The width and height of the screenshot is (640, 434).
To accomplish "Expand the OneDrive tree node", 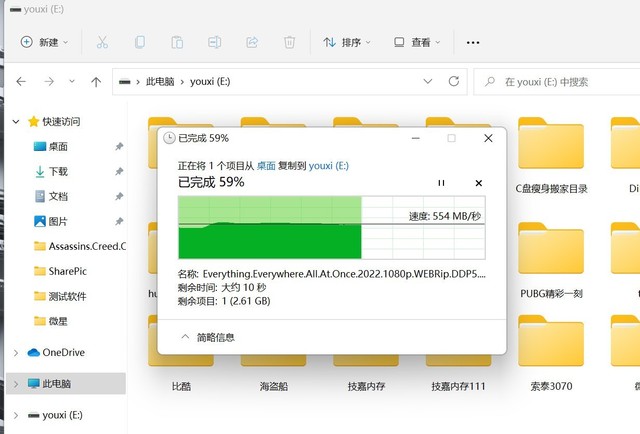I will click(16, 353).
